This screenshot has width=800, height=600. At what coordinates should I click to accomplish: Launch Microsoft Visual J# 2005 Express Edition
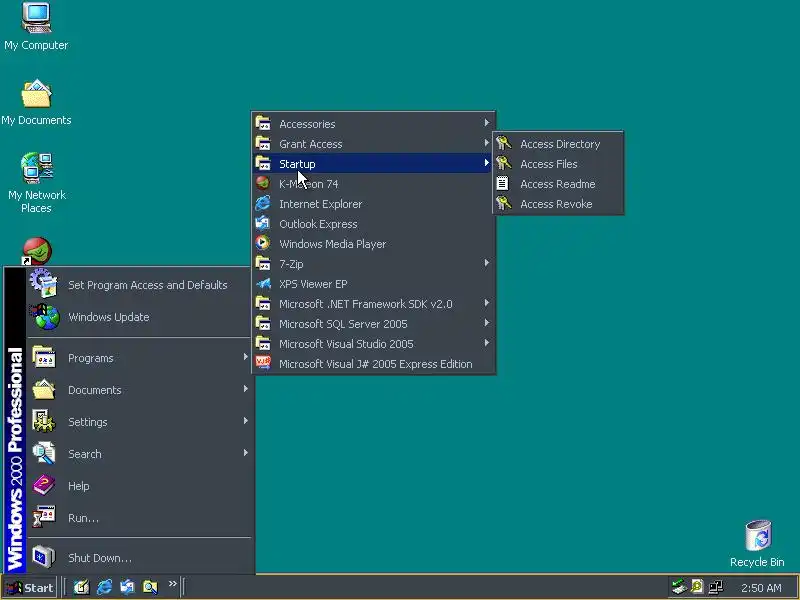click(373, 364)
